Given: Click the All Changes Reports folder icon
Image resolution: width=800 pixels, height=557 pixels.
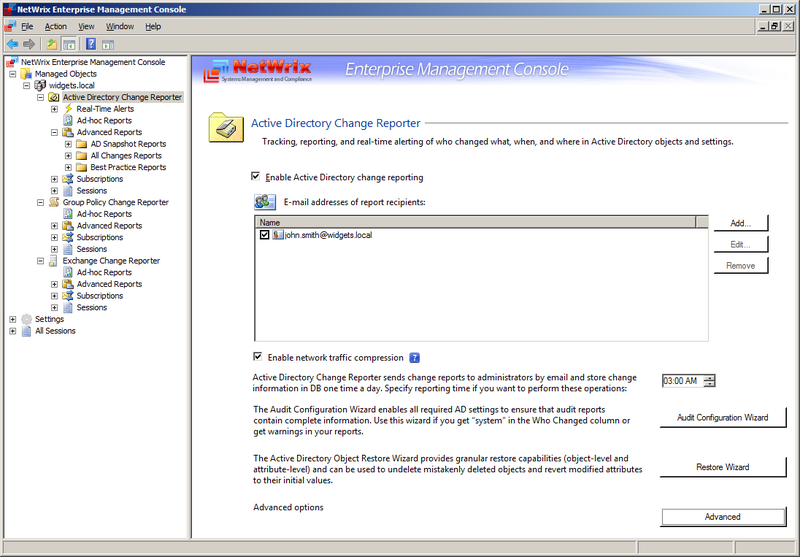Looking at the screenshot, I should tap(82, 156).
